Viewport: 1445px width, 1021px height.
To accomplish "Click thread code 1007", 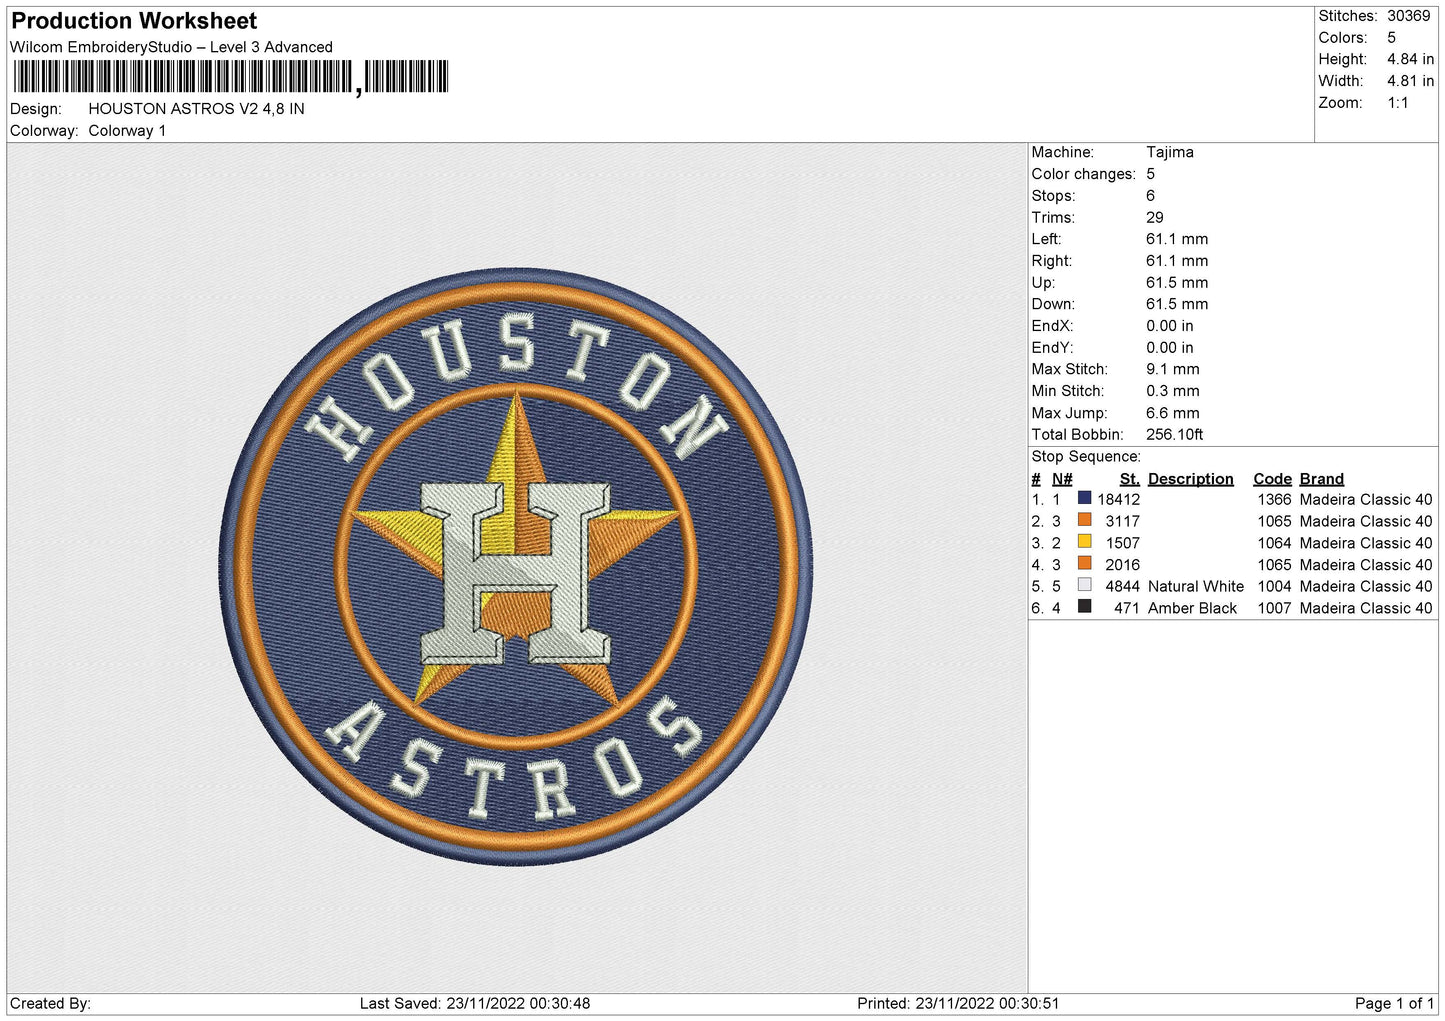I will (1275, 609).
